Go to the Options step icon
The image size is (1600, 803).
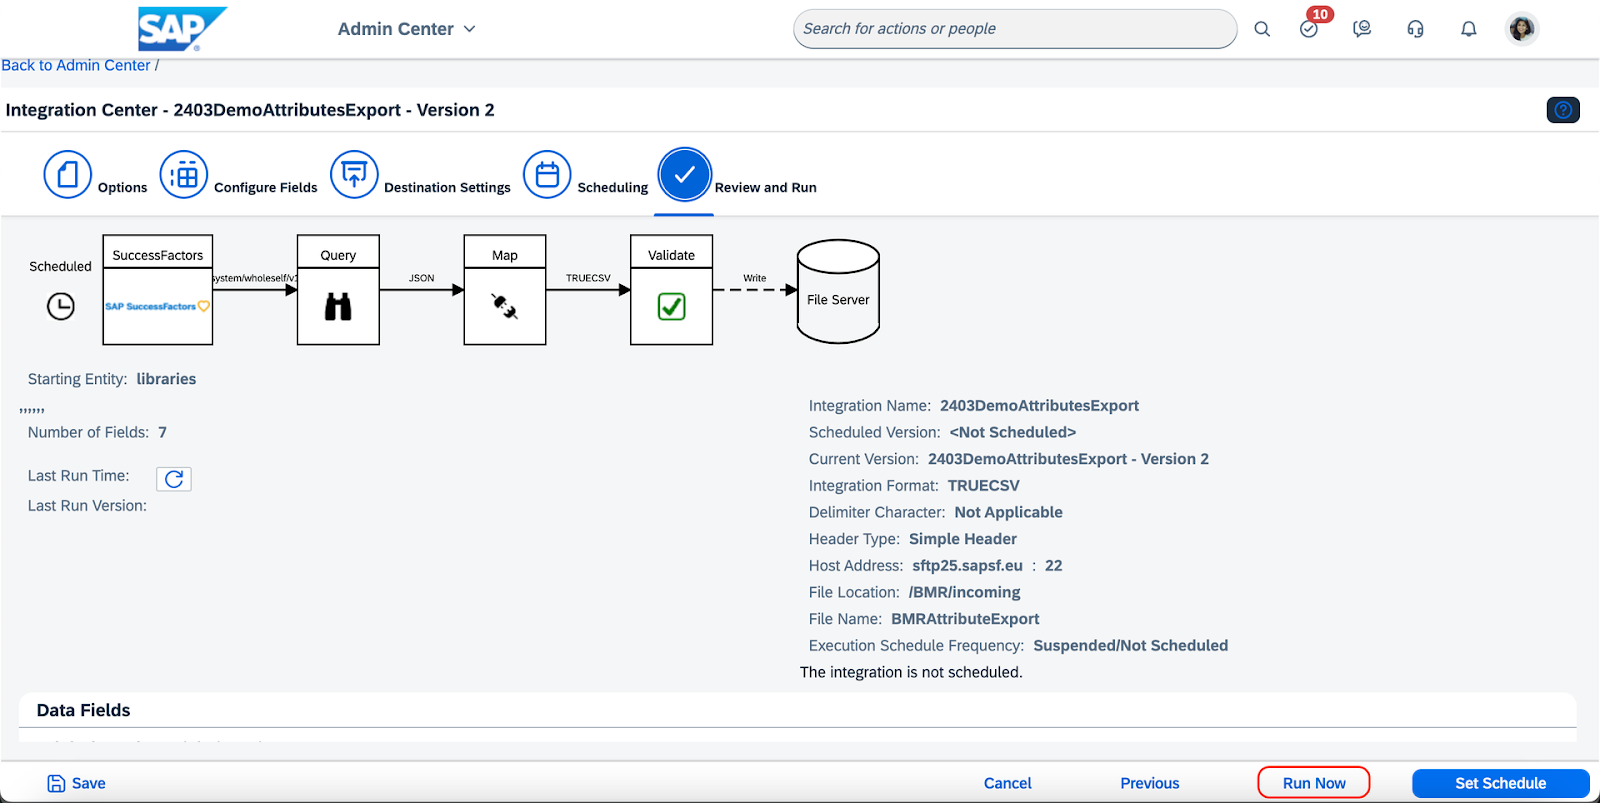pos(67,175)
